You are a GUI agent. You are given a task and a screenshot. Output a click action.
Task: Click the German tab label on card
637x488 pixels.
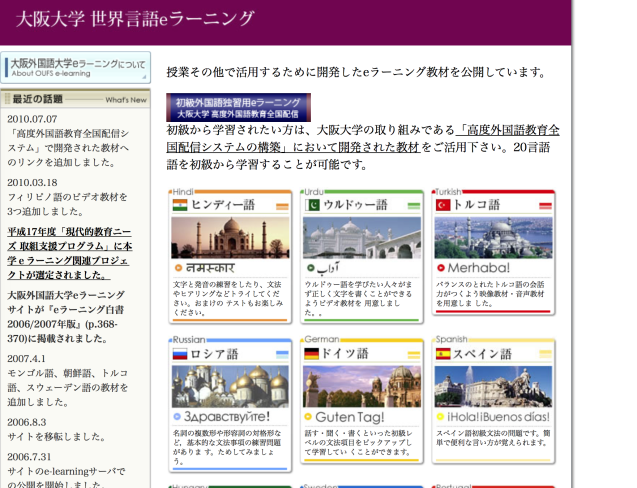[322, 339]
